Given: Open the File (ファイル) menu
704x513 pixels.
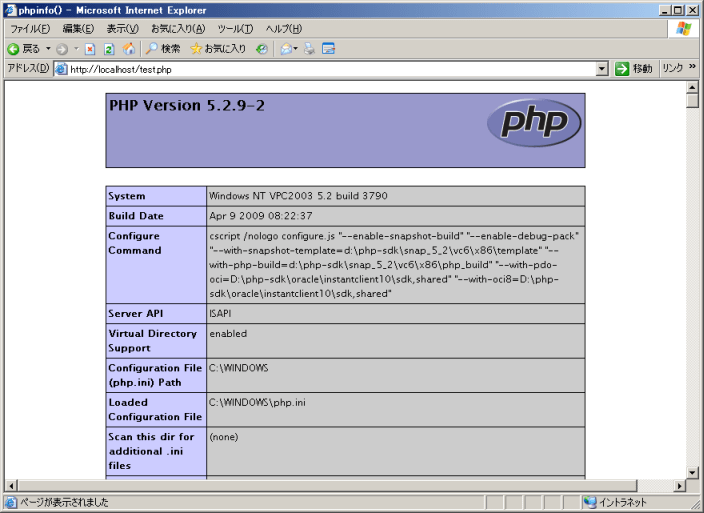Looking at the screenshot, I should click(30, 29).
